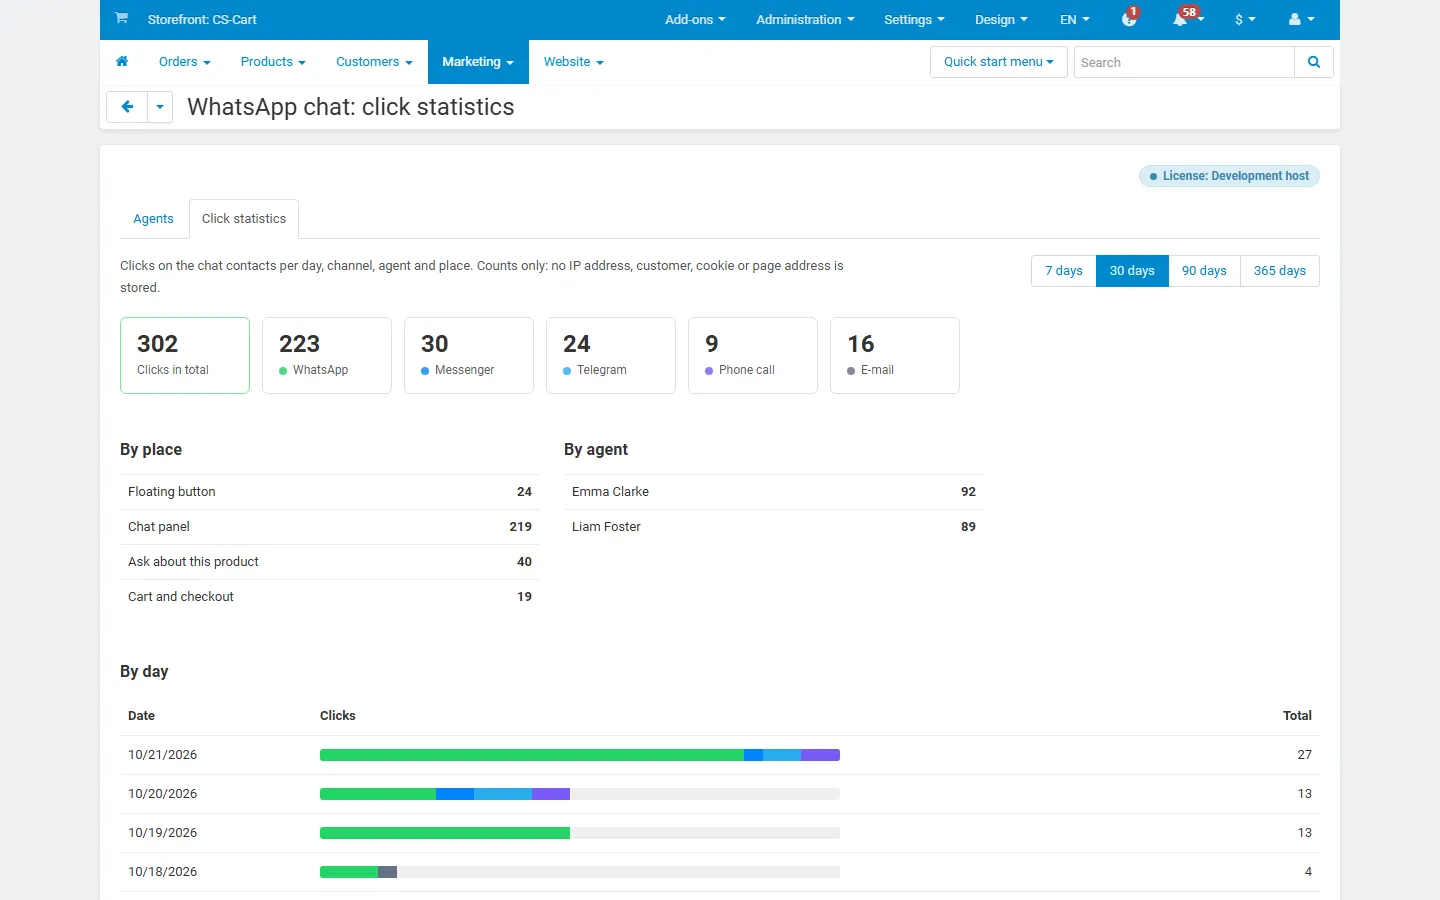The image size is (1440, 900).
Task: Select the 30 days period
Action: [x=1132, y=271]
